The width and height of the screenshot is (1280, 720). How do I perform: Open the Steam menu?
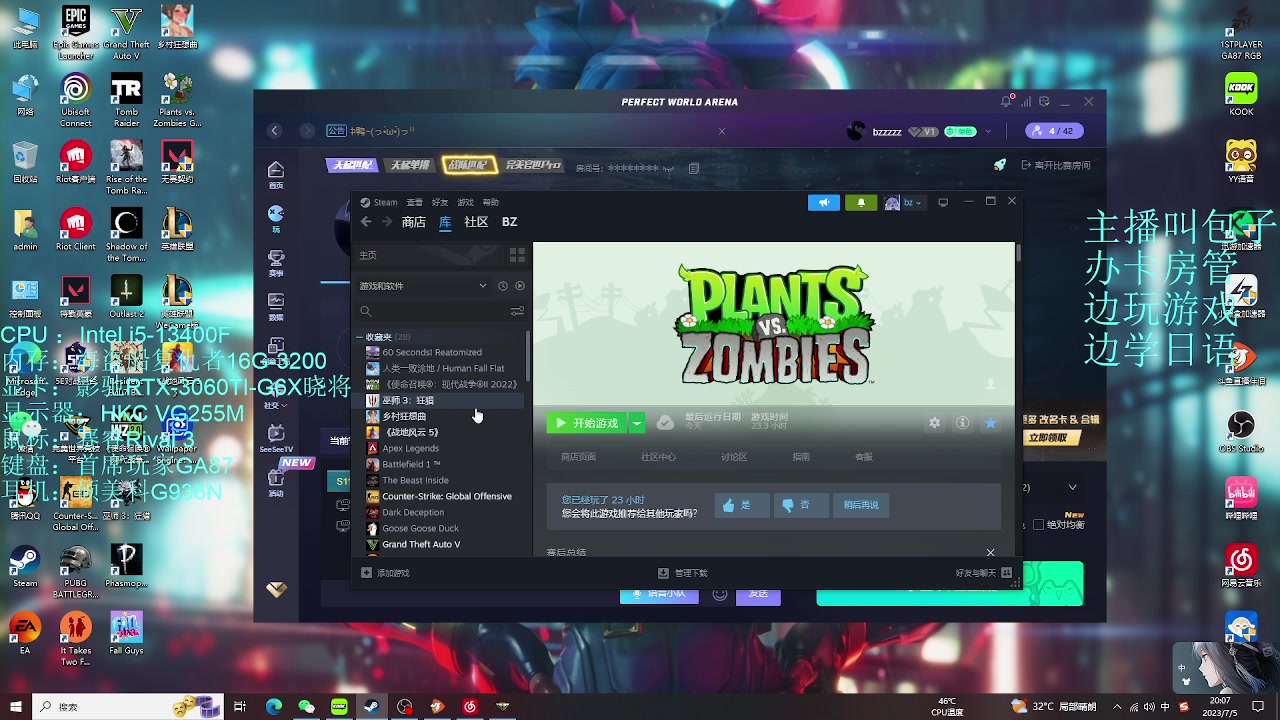pos(378,202)
